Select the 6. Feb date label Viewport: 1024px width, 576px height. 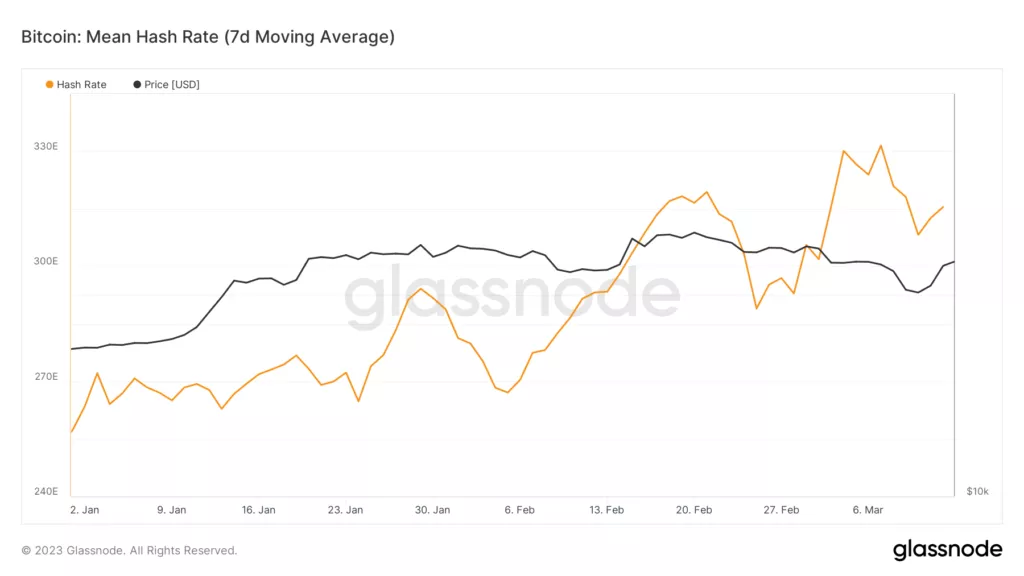click(x=521, y=510)
